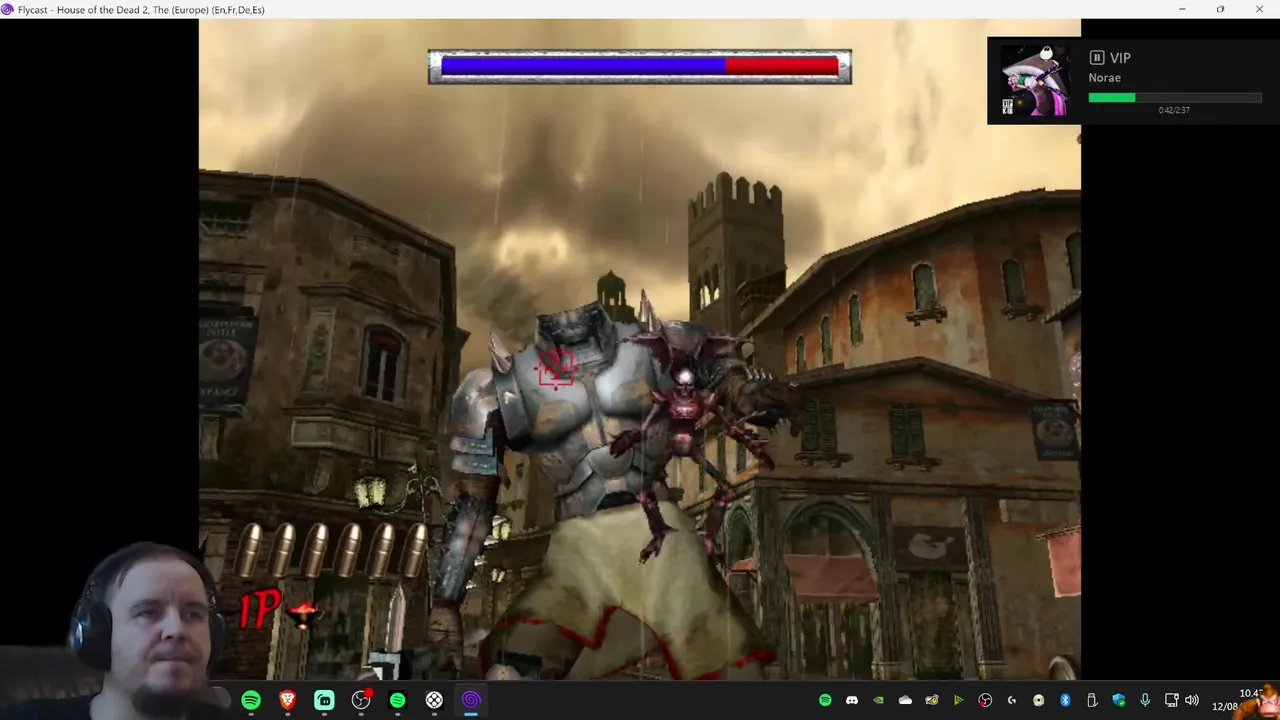Open the safely remove USB tray icon

pos(1092,701)
